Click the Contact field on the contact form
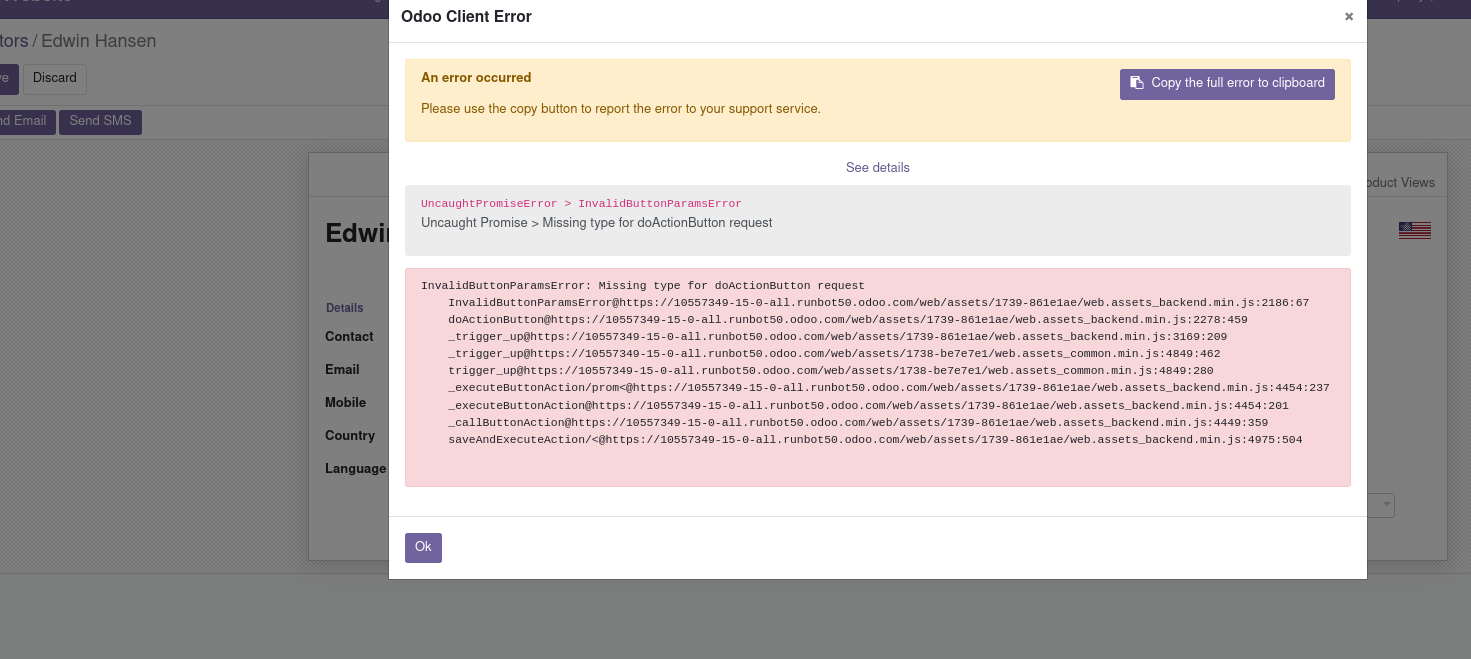The image size is (1471, 659). point(349,336)
